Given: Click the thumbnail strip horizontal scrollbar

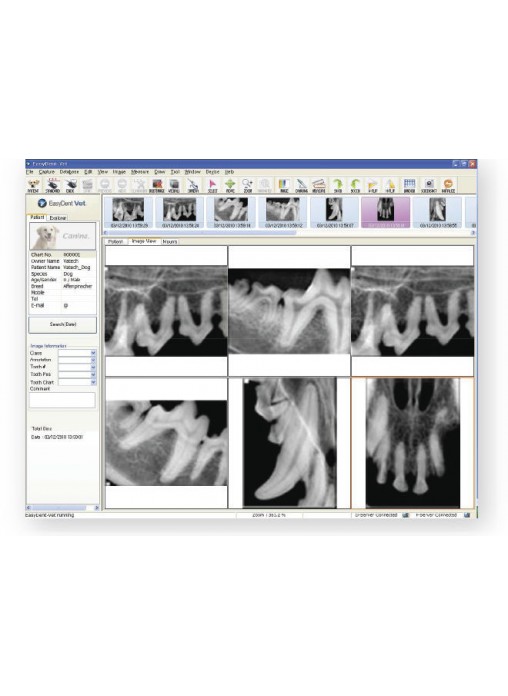Looking at the screenshot, I should pyautogui.click(x=290, y=233).
